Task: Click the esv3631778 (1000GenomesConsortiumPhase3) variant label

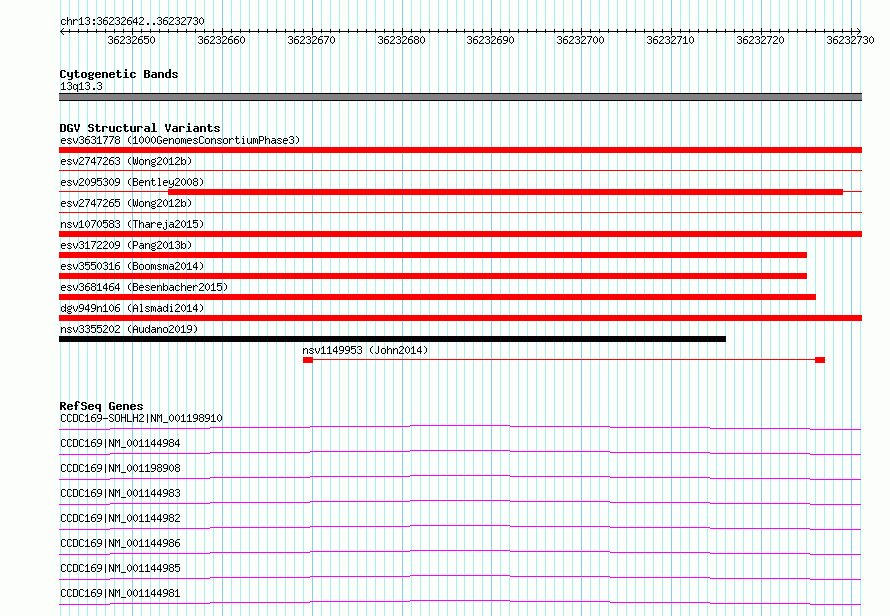Action: (180, 140)
